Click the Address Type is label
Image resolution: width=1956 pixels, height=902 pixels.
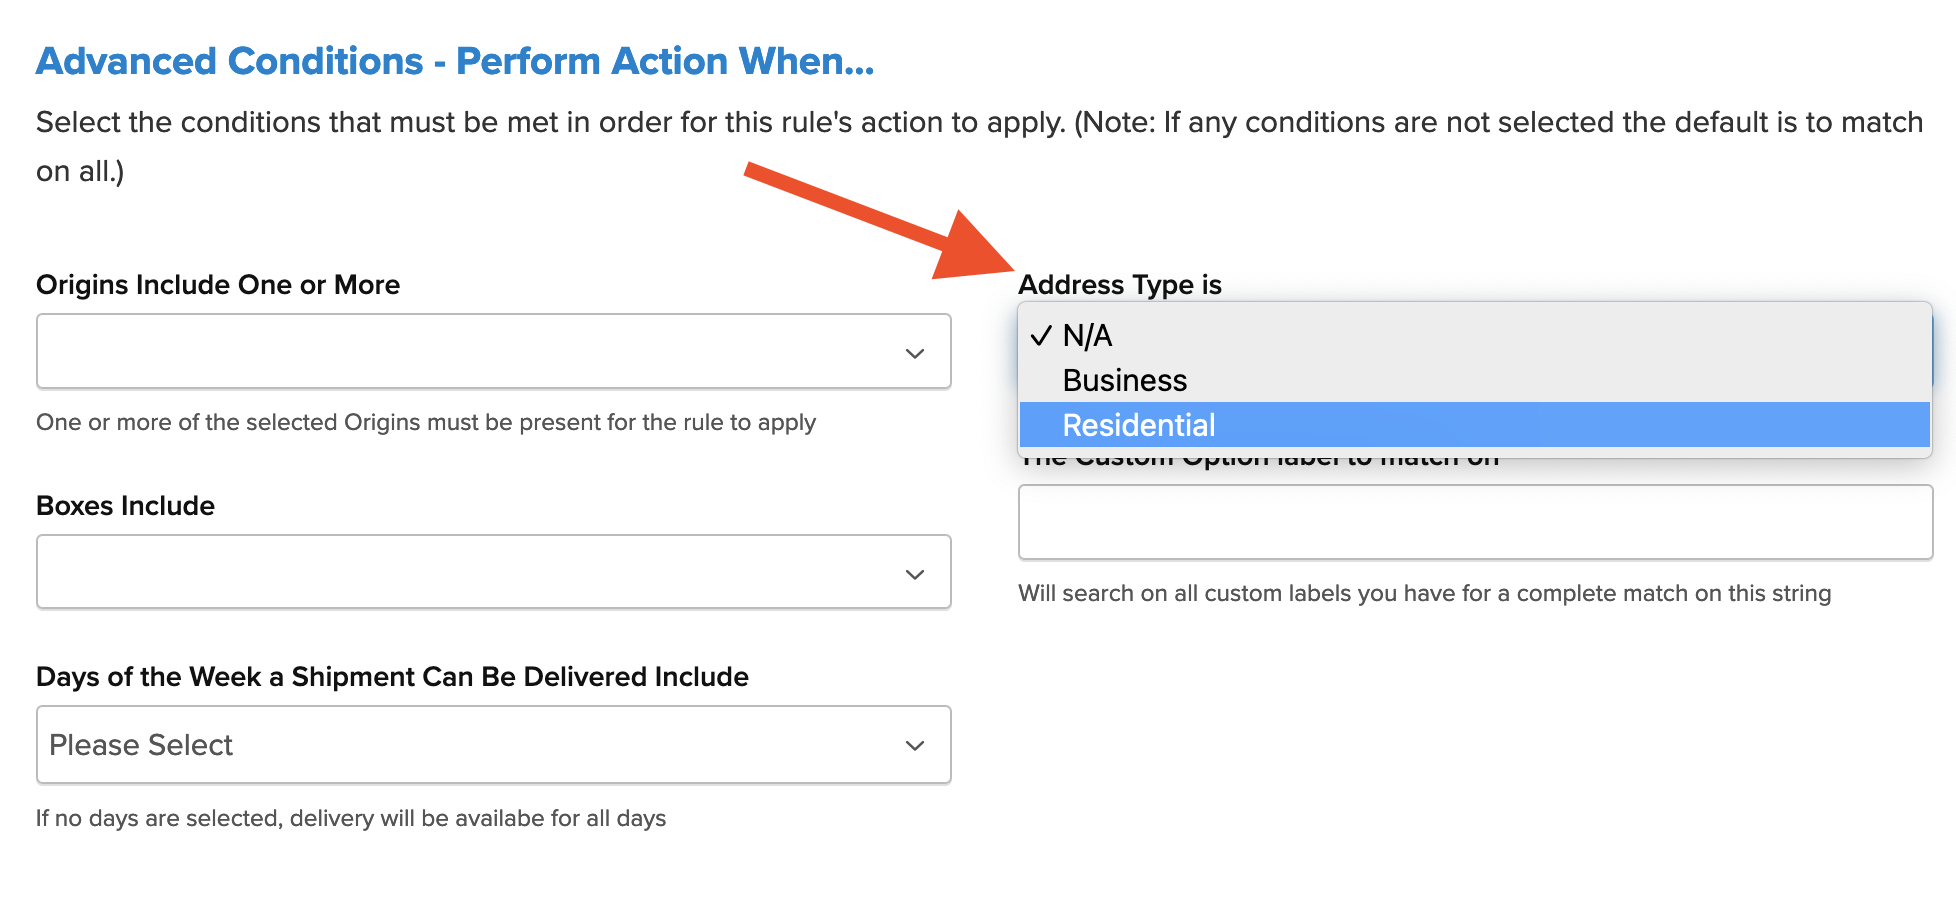pos(1119,285)
